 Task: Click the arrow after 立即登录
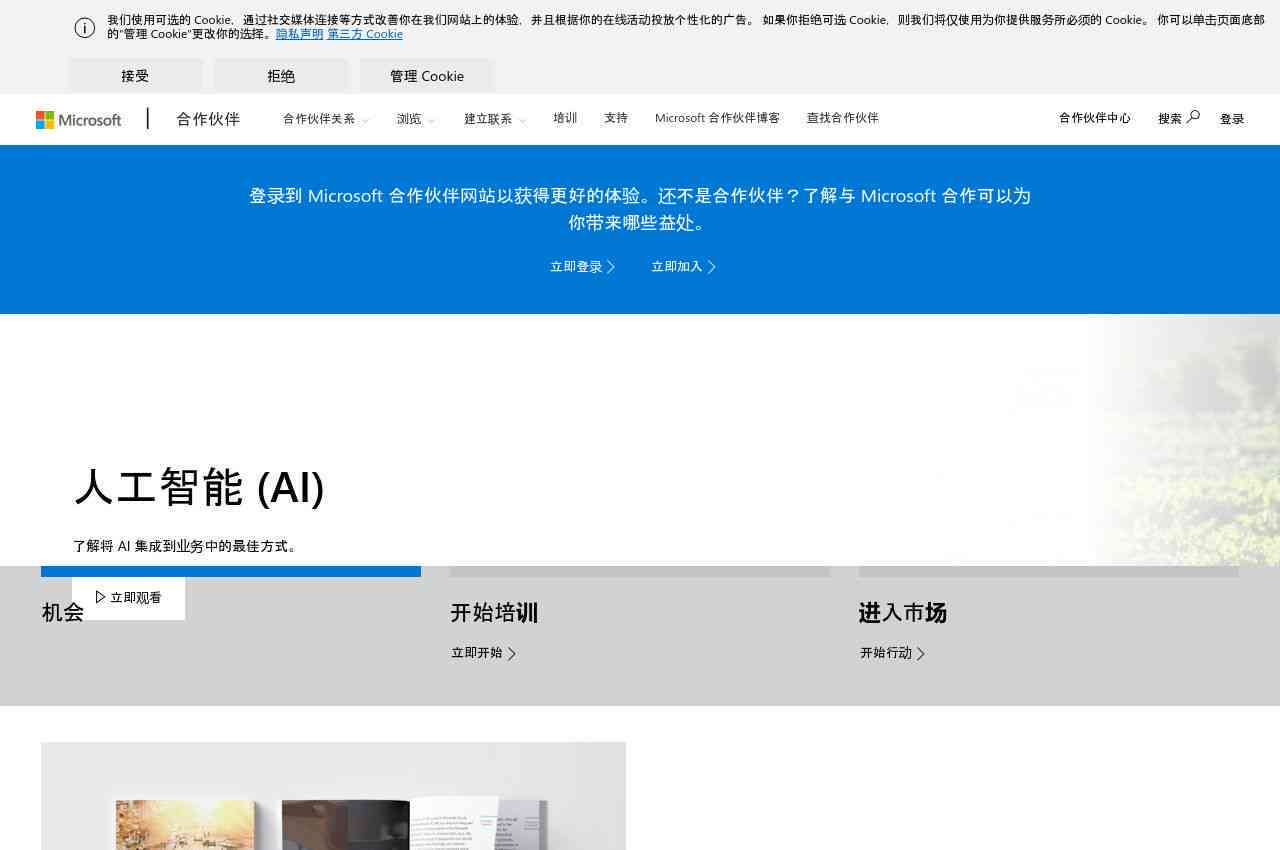pyautogui.click(x=611, y=267)
